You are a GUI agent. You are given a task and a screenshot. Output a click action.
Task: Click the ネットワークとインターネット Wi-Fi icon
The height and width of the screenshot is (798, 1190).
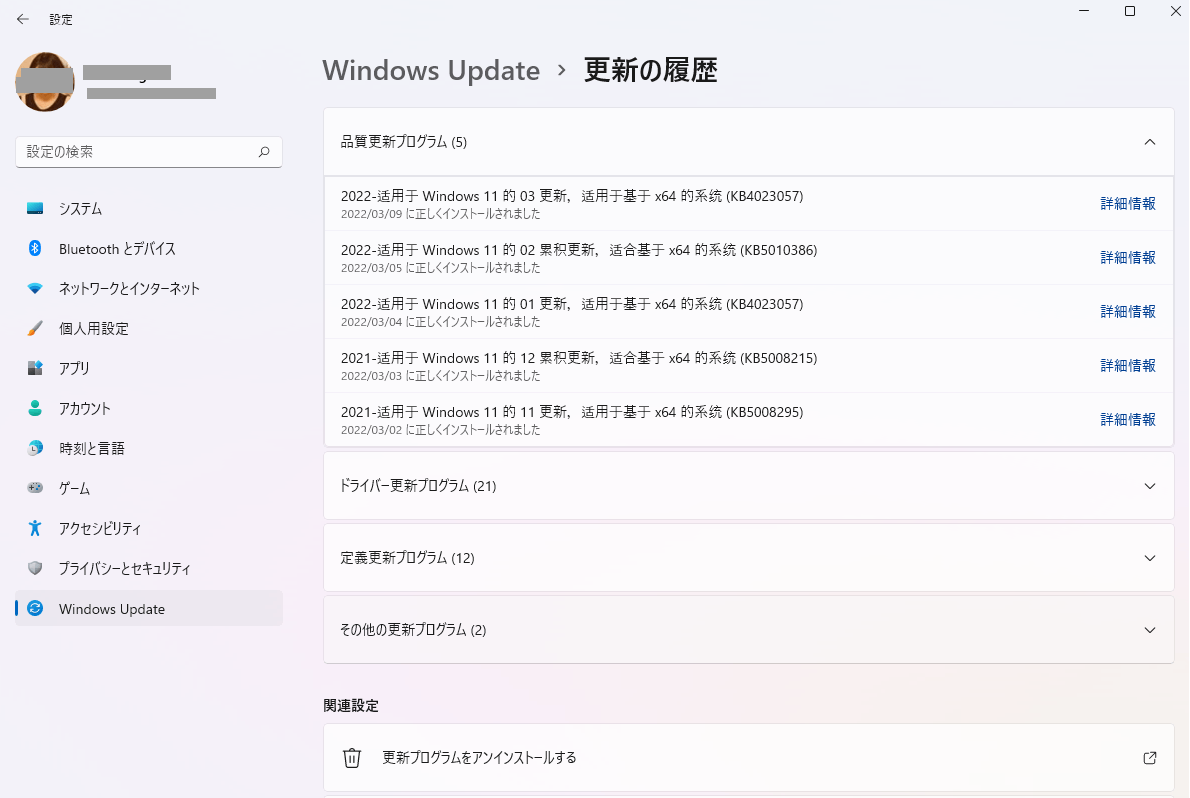click(x=35, y=289)
